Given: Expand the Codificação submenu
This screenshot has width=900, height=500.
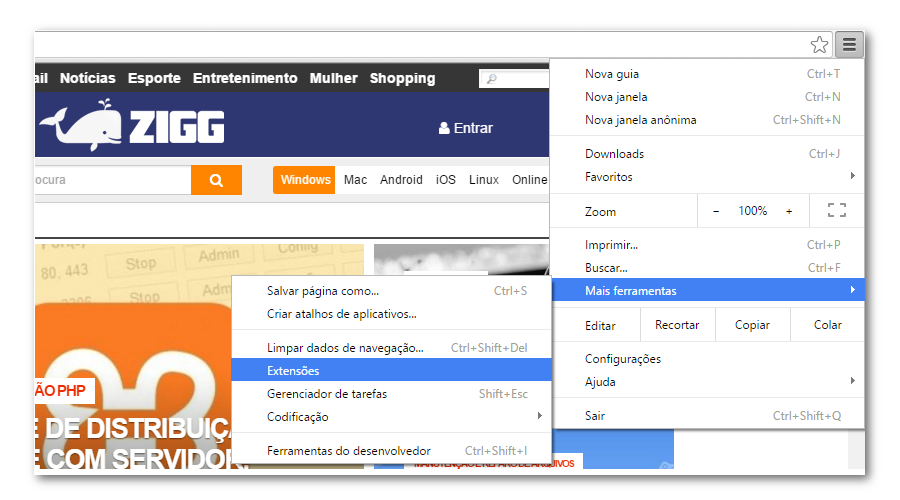Looking at the screenshot, I should [391, 417].
